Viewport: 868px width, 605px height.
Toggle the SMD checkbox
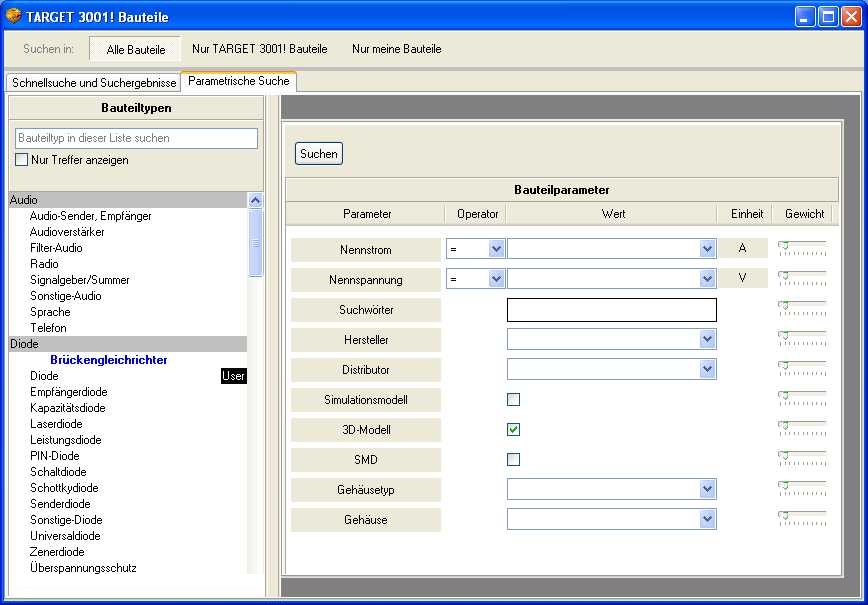tap(513, 460)
